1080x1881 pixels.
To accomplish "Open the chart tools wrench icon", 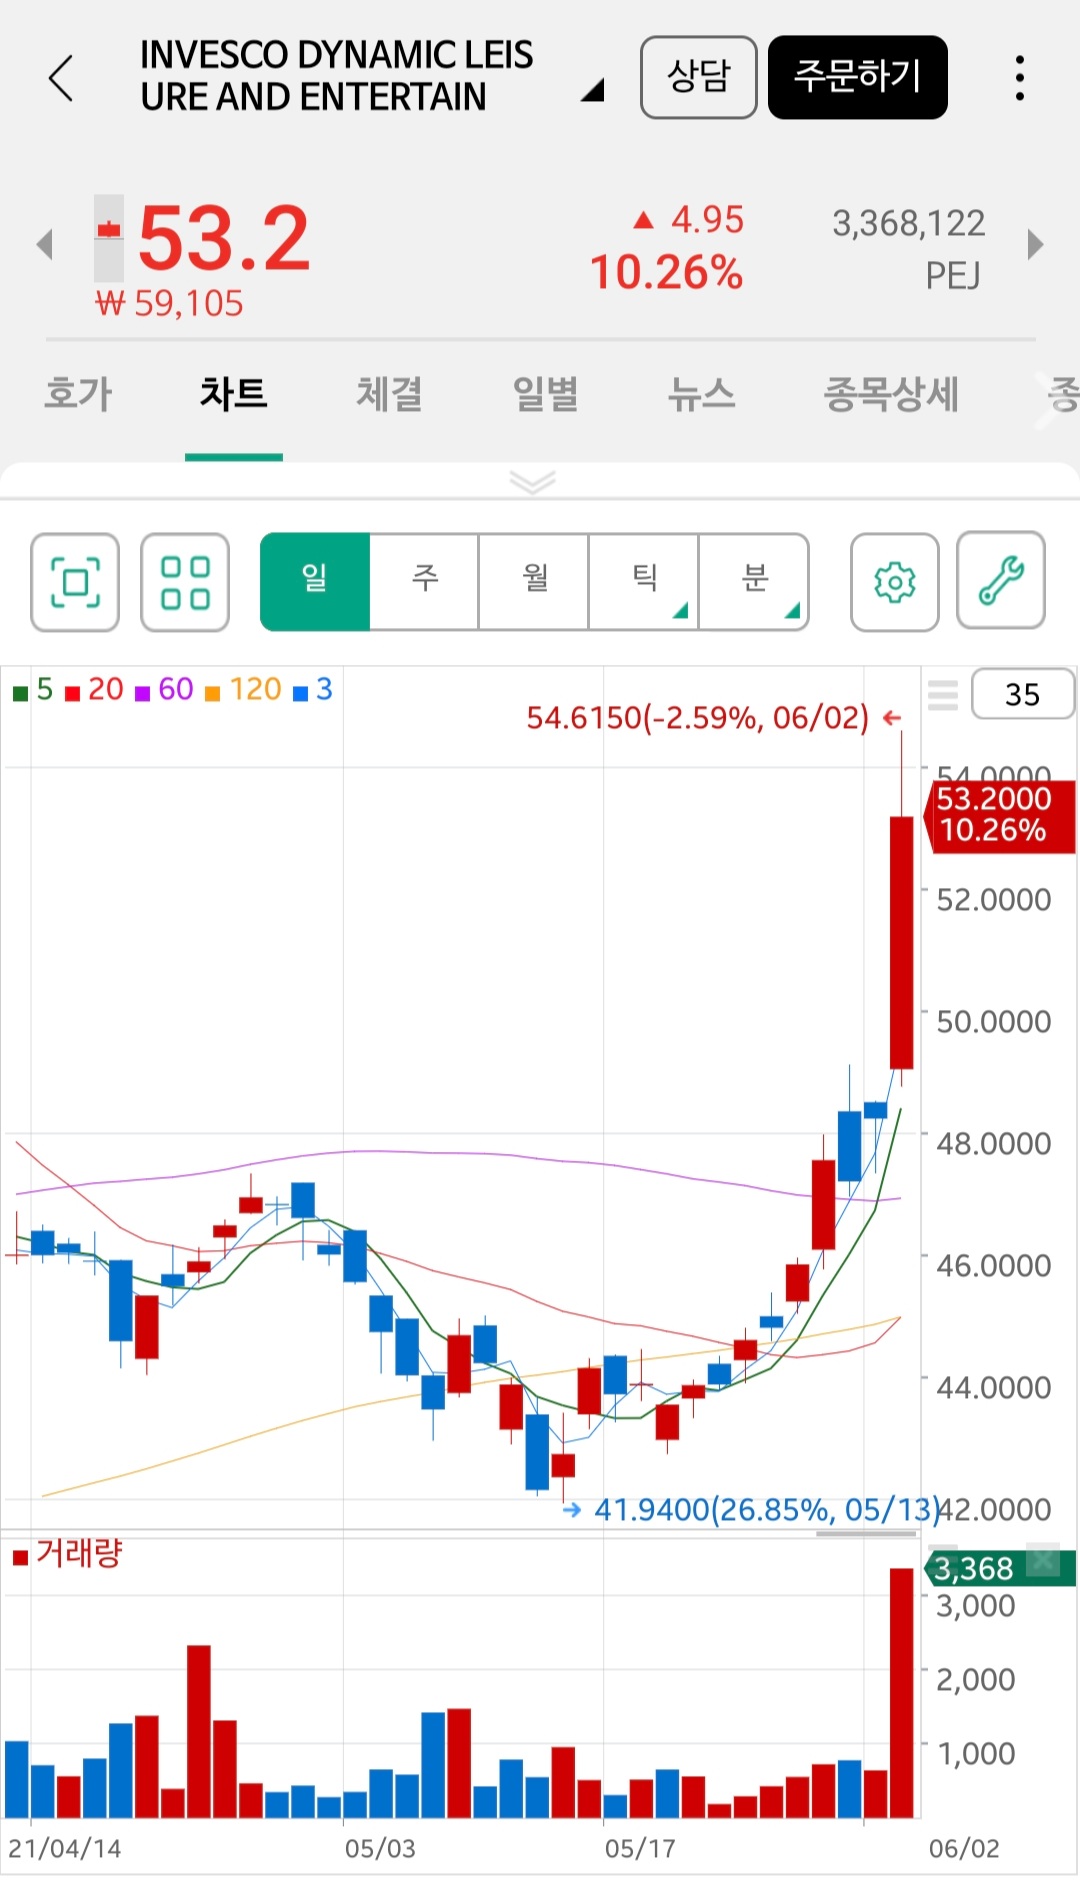I will [1001, 581].
